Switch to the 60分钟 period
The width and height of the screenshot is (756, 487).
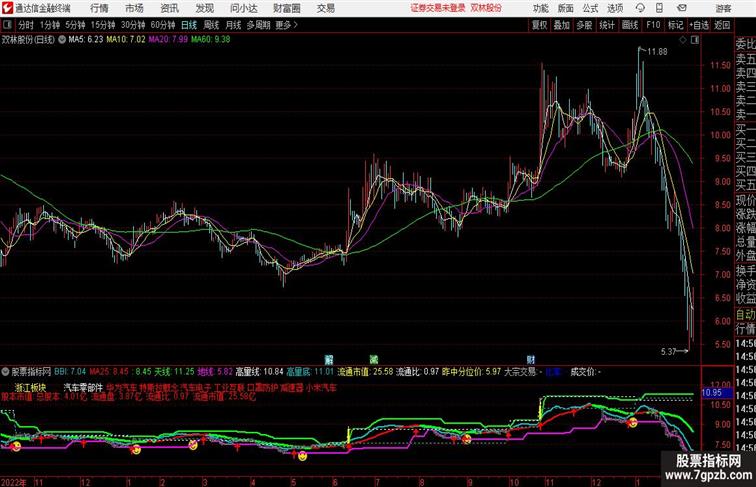pos(163,25)
